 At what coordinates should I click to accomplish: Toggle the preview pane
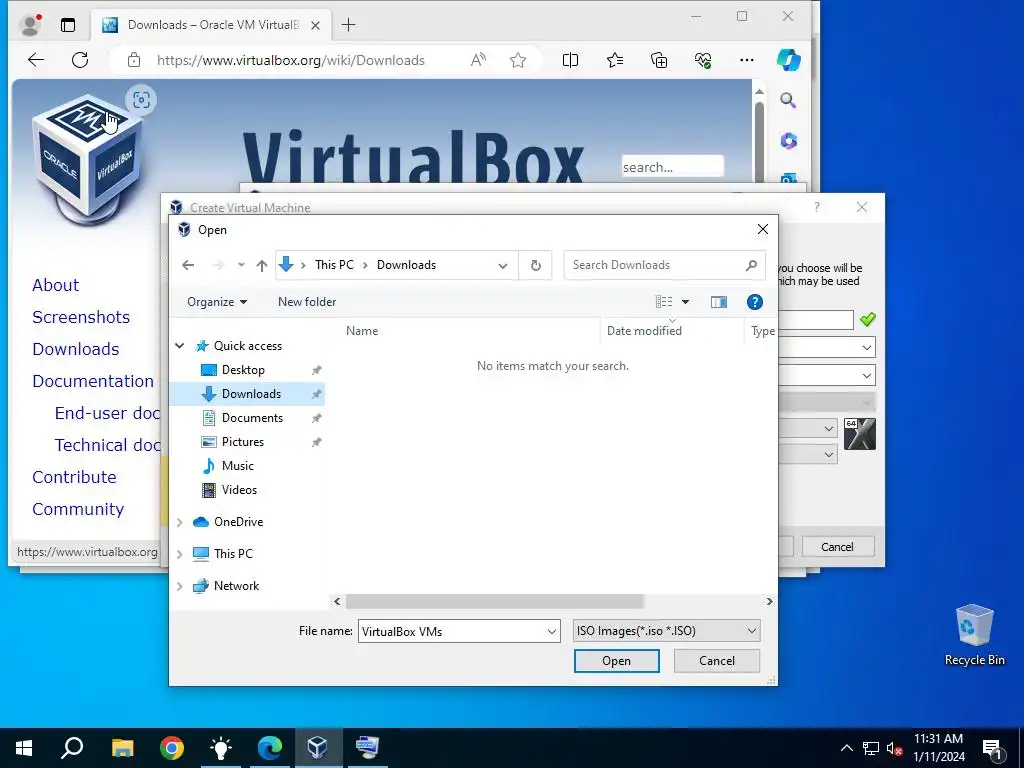point(719,302)
